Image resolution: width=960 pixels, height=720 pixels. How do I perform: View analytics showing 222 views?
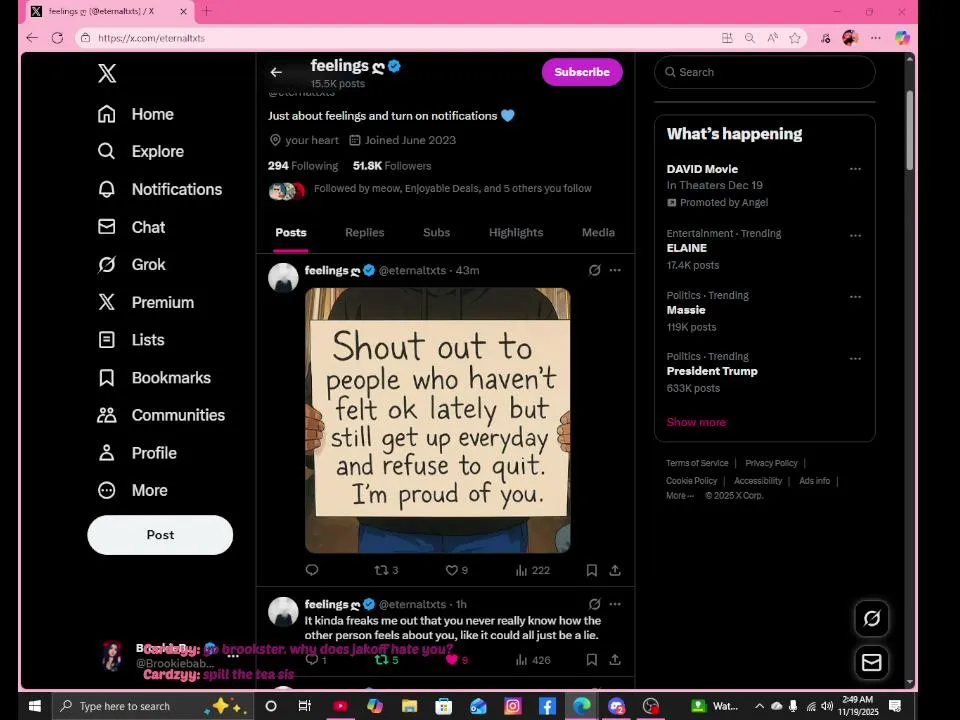(x=533, y=570)
